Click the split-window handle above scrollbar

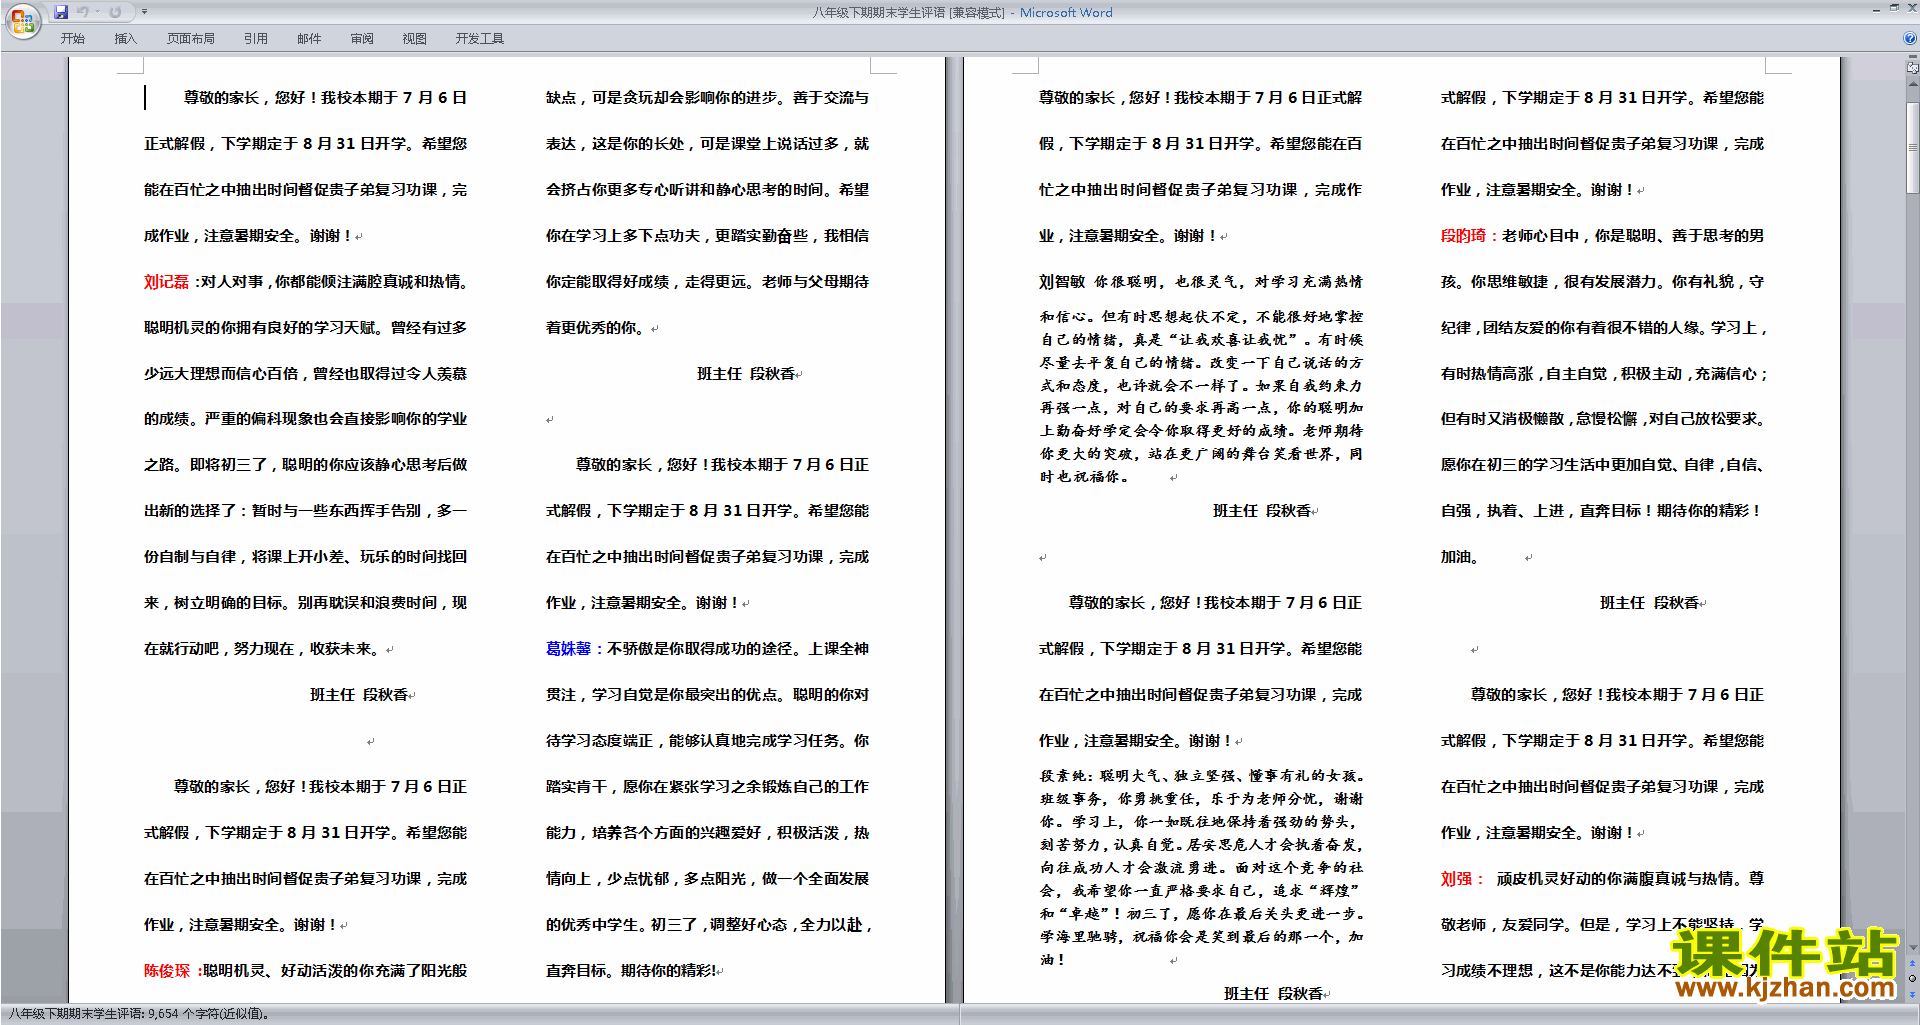click(1913, 58)
